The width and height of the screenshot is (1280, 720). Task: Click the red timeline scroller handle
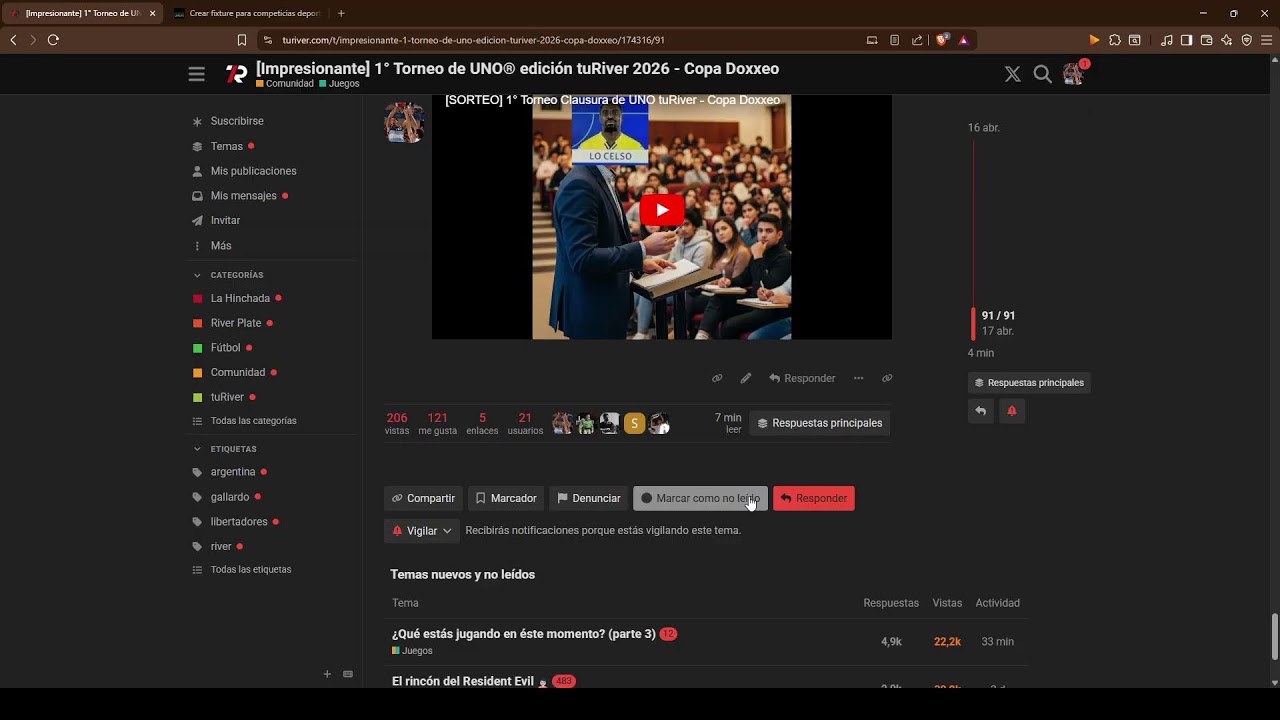coord(973,323)
